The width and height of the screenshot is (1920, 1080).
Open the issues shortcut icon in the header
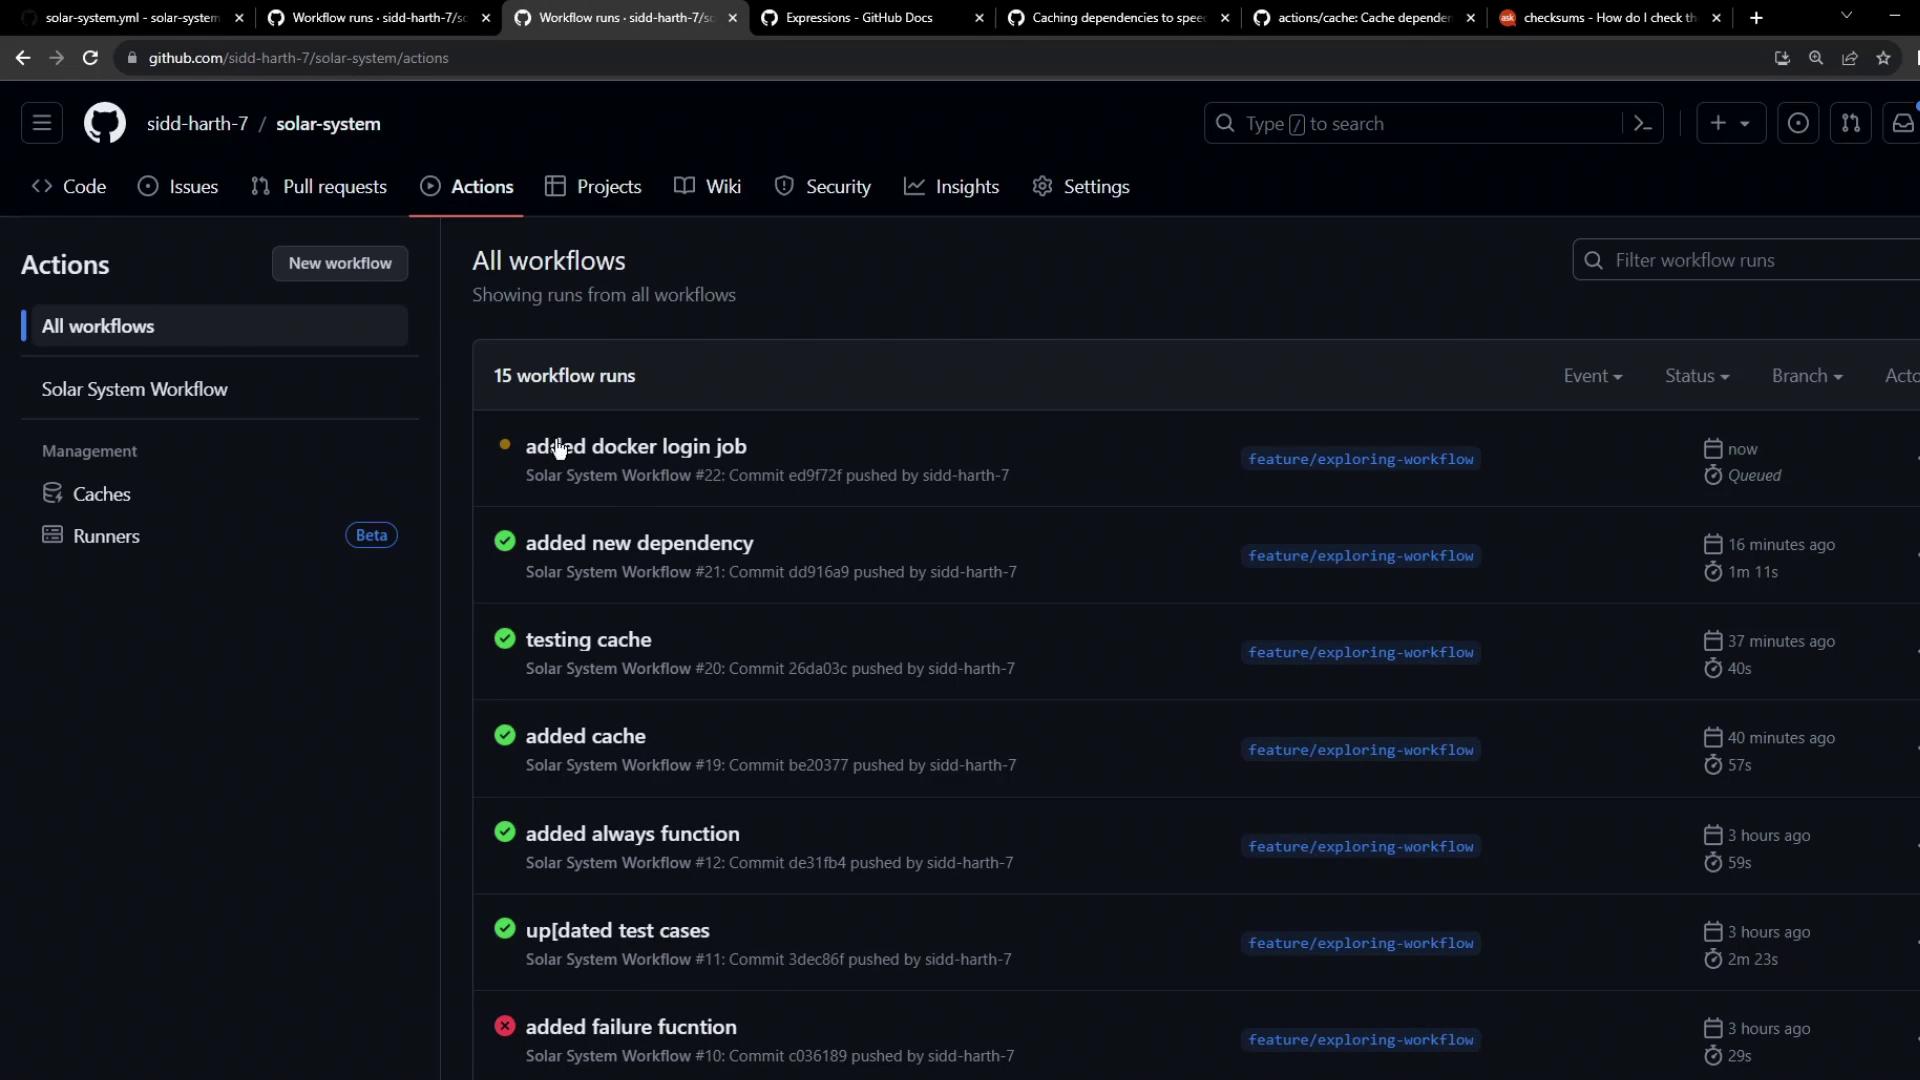(1797, 124)
